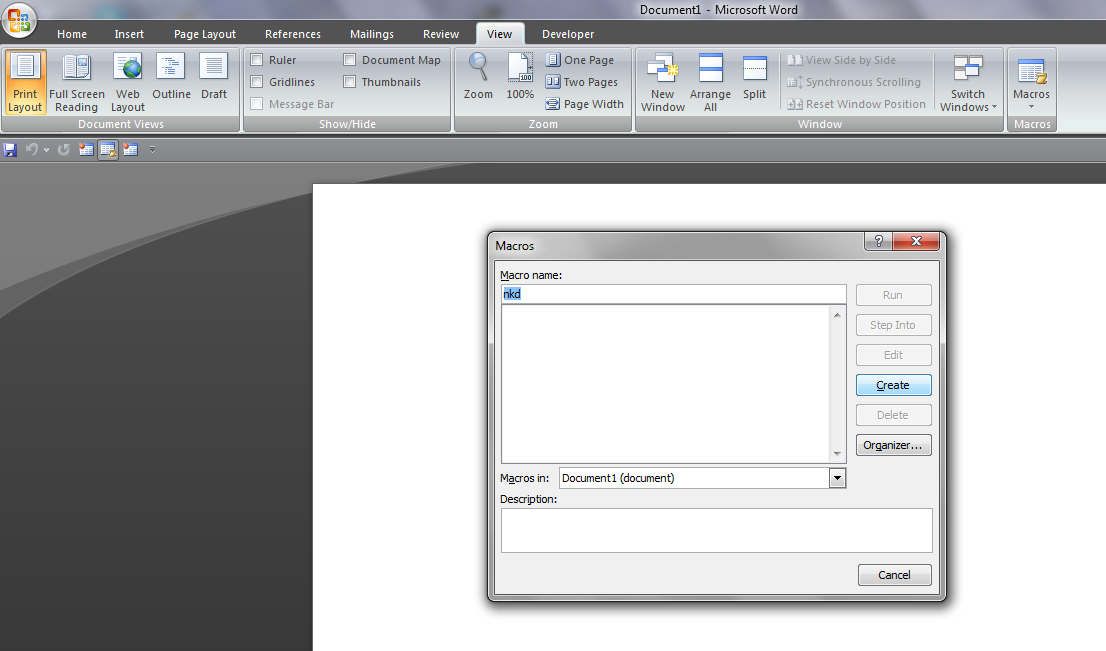Open the Zoom magnifier dialog
1106x651 pixels.
point(478,76)
